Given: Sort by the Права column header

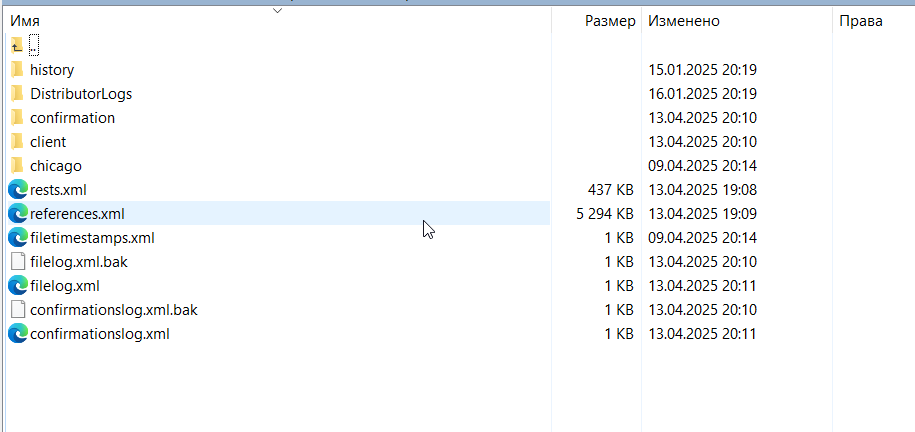Looking at the screenshot, I should pos(861,21).
